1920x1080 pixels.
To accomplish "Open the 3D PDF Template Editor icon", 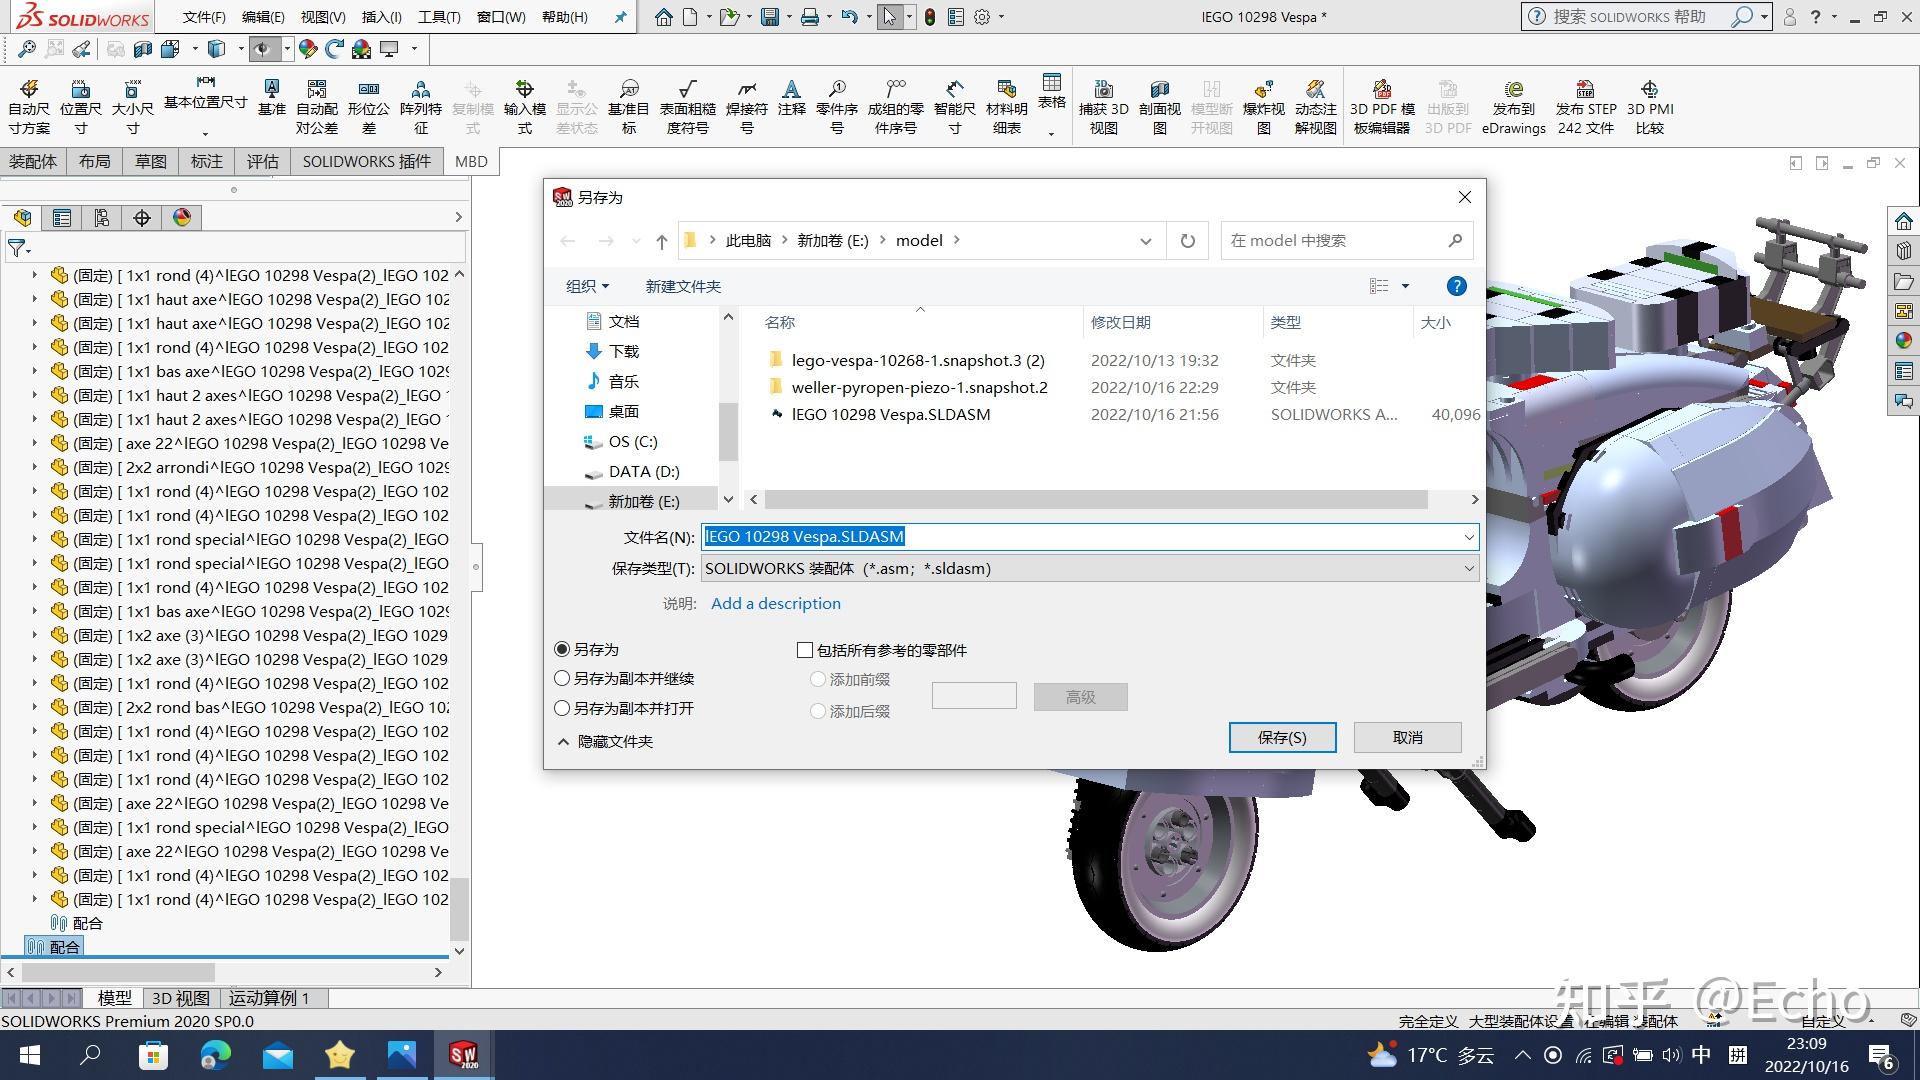I will pyautogui.click(x=1382, y=107).
